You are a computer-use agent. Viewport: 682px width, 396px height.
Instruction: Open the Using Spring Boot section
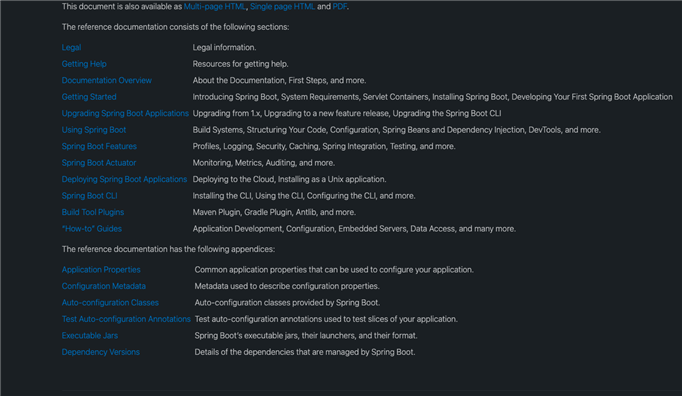94,130
